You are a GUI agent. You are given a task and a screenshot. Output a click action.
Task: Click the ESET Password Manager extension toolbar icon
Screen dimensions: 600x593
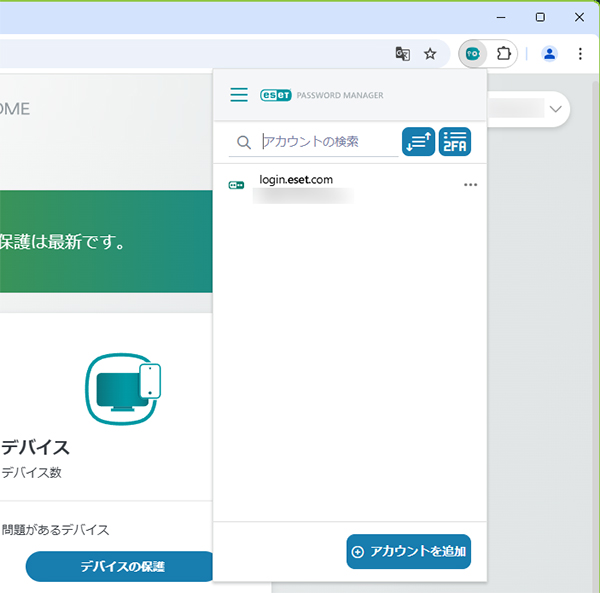point(473,54)
